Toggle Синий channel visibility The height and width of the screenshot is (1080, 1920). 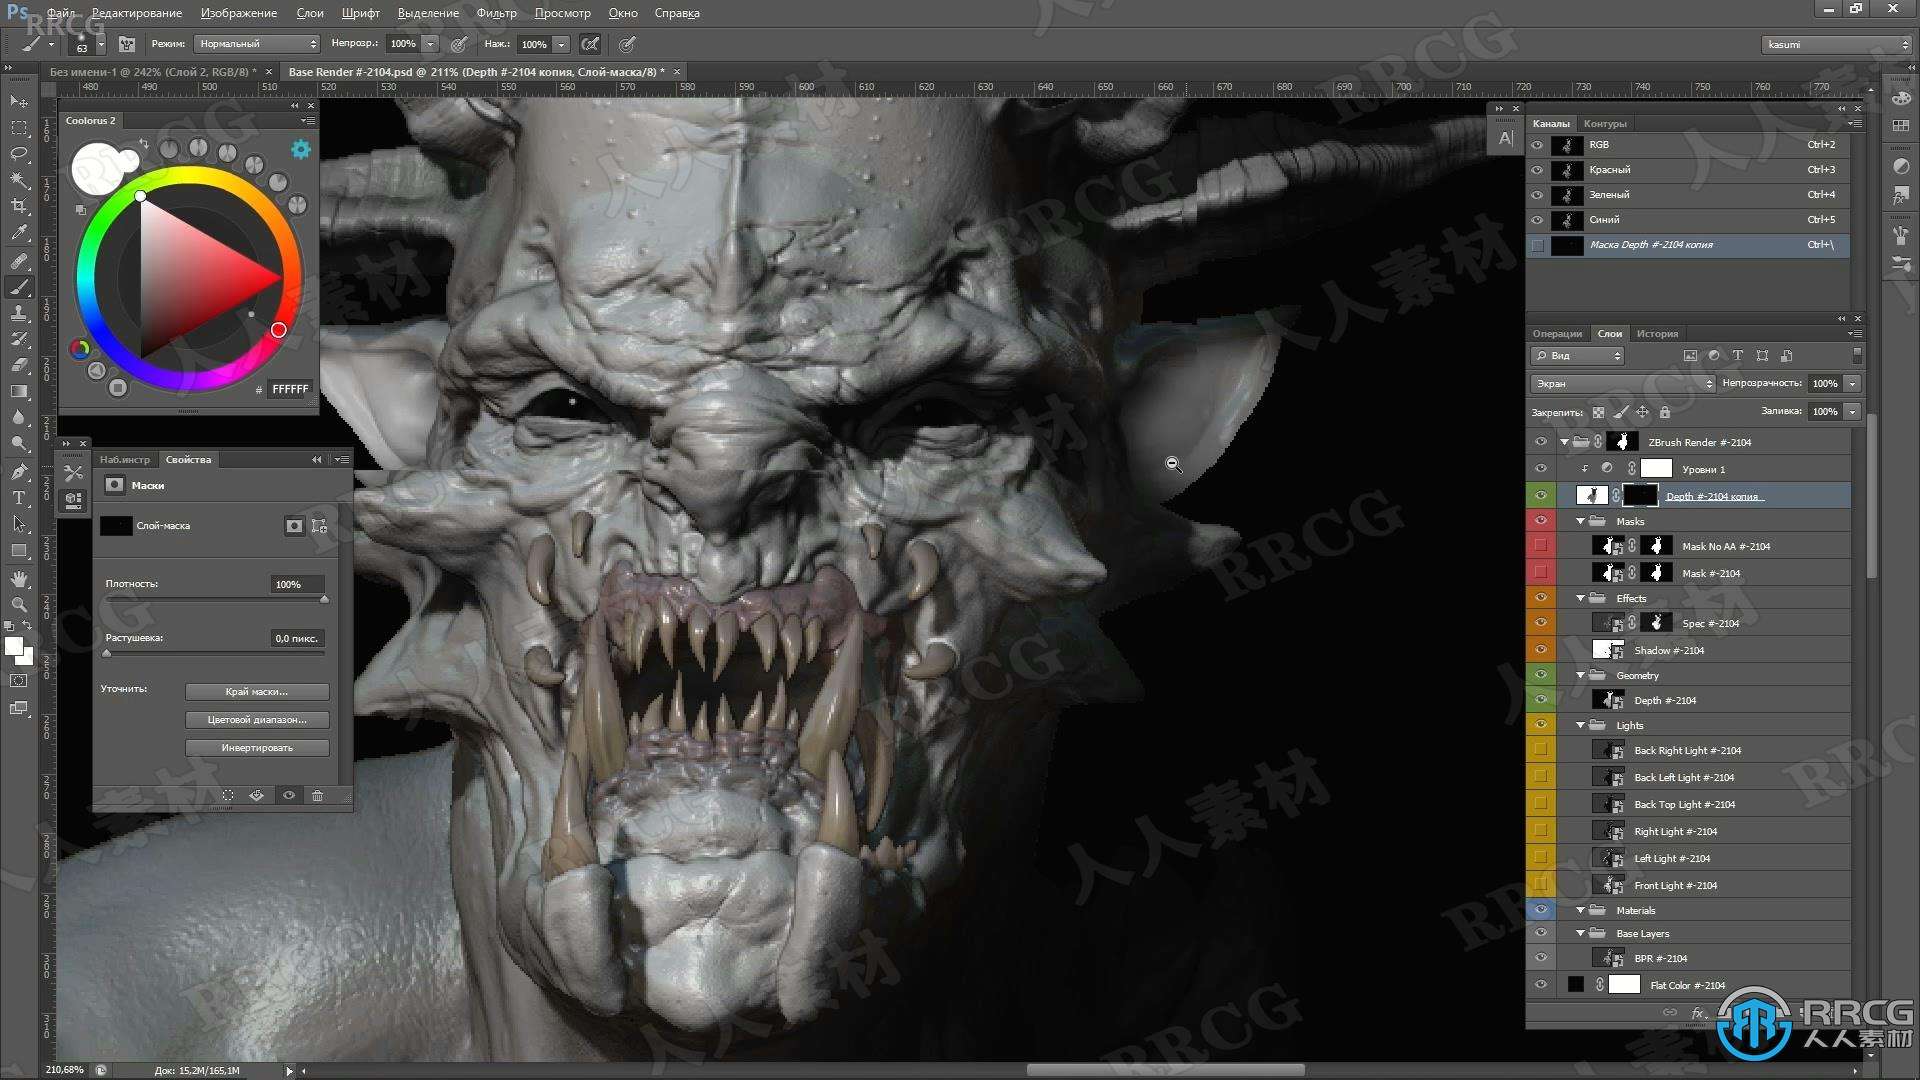pyautogui.click(x=1538, y=220)
